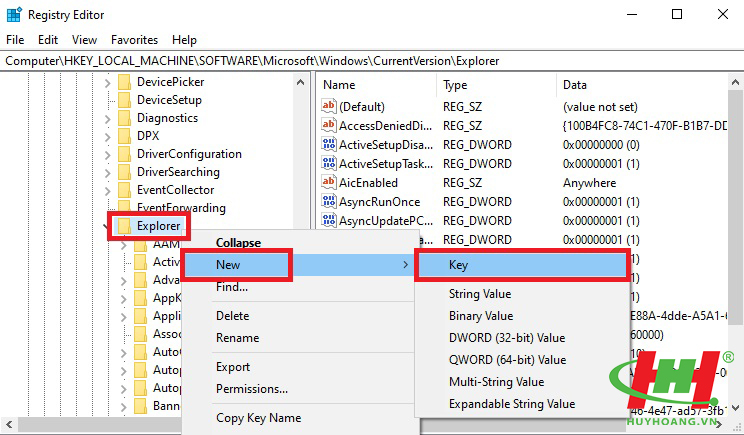Click the AsyncRunOnce DWORD value icon

tap(329, 201)
